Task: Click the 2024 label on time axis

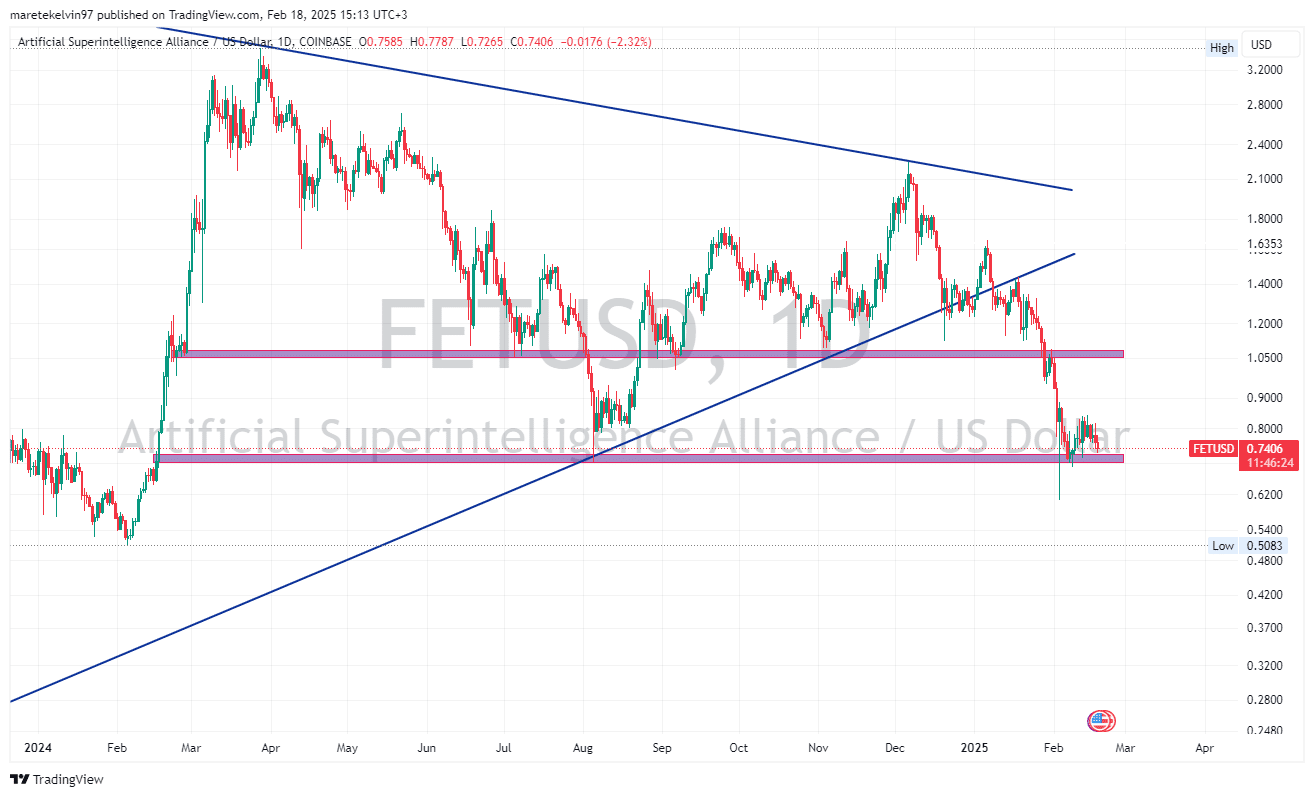Action: click(38, 748)
